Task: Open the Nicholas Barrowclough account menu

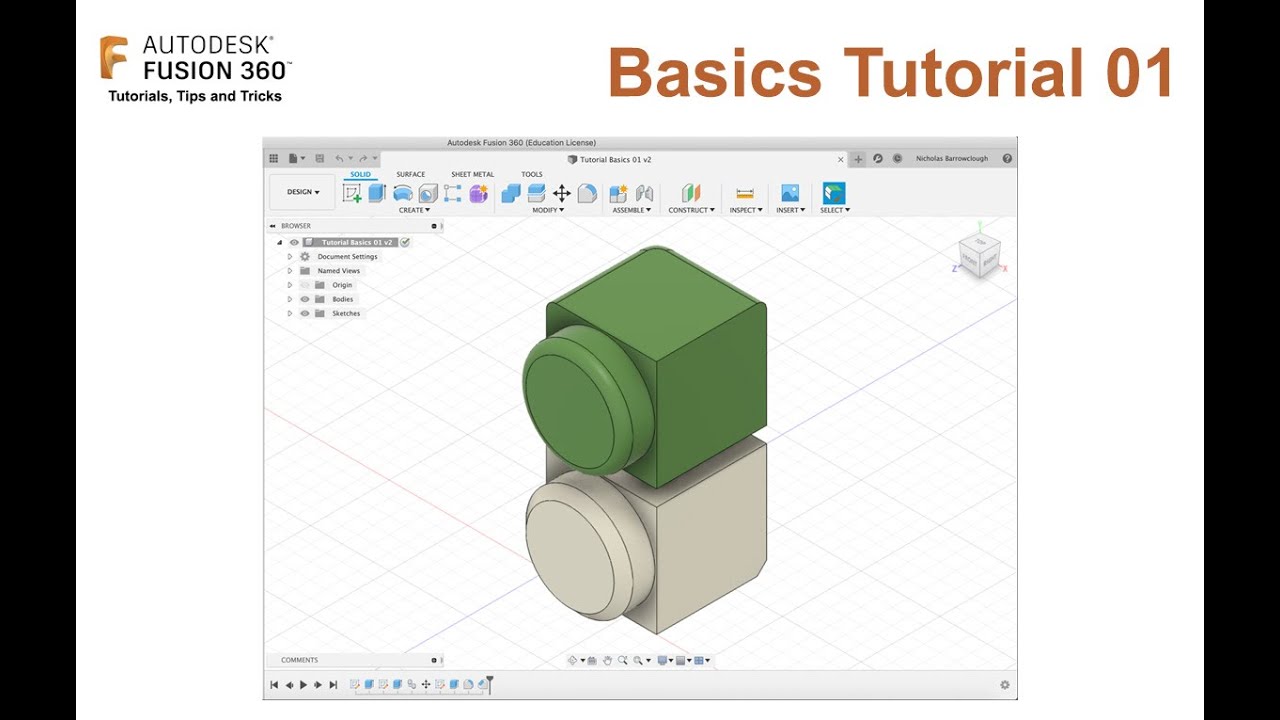Action: [x=953, y=159]
